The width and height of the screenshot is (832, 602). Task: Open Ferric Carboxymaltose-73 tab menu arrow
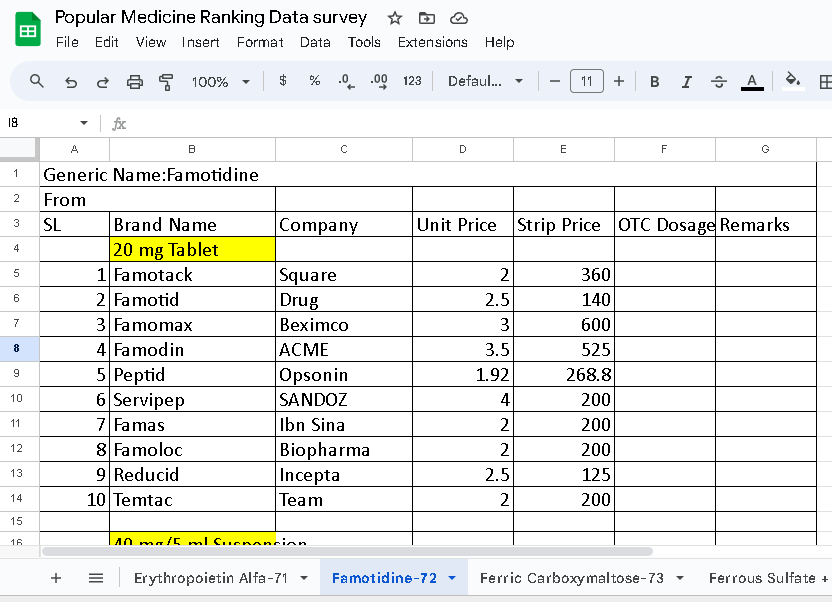coord(680,578)
